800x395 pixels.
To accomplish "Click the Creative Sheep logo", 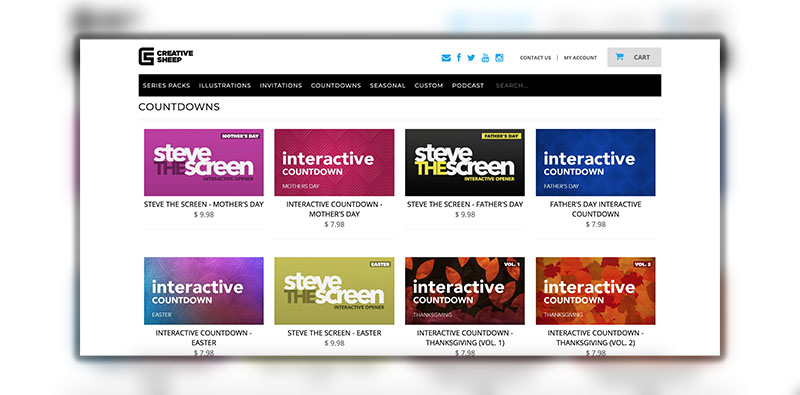I will (x=166, y=56).
